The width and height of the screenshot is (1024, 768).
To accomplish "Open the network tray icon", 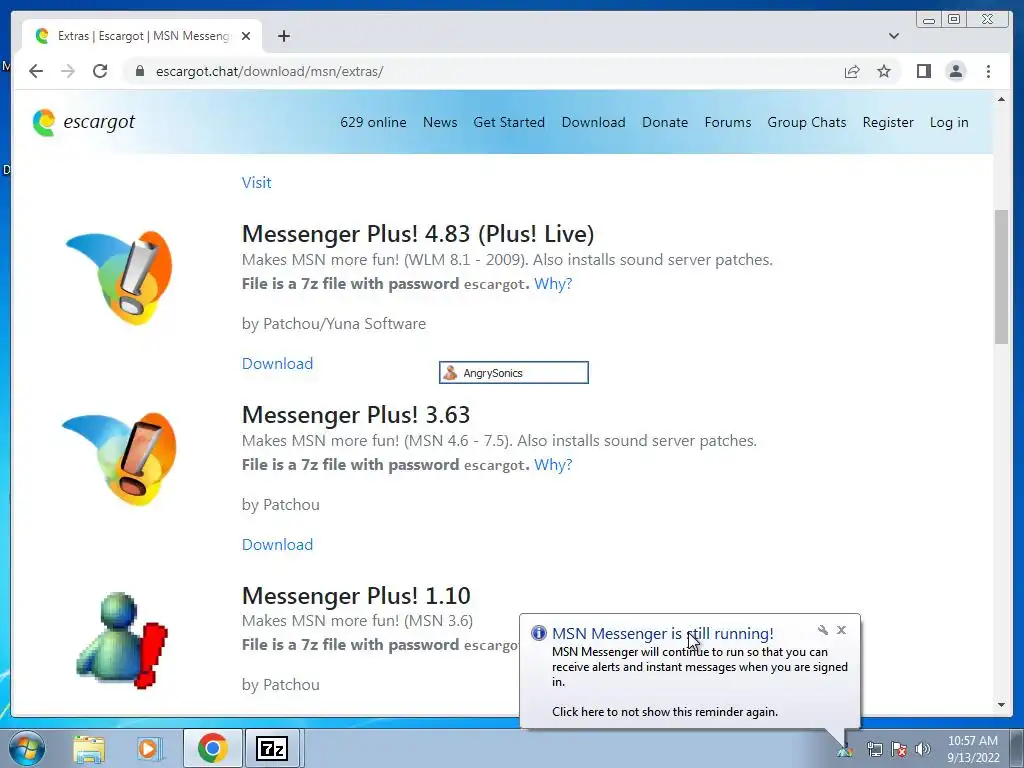I will coord(874,750).
